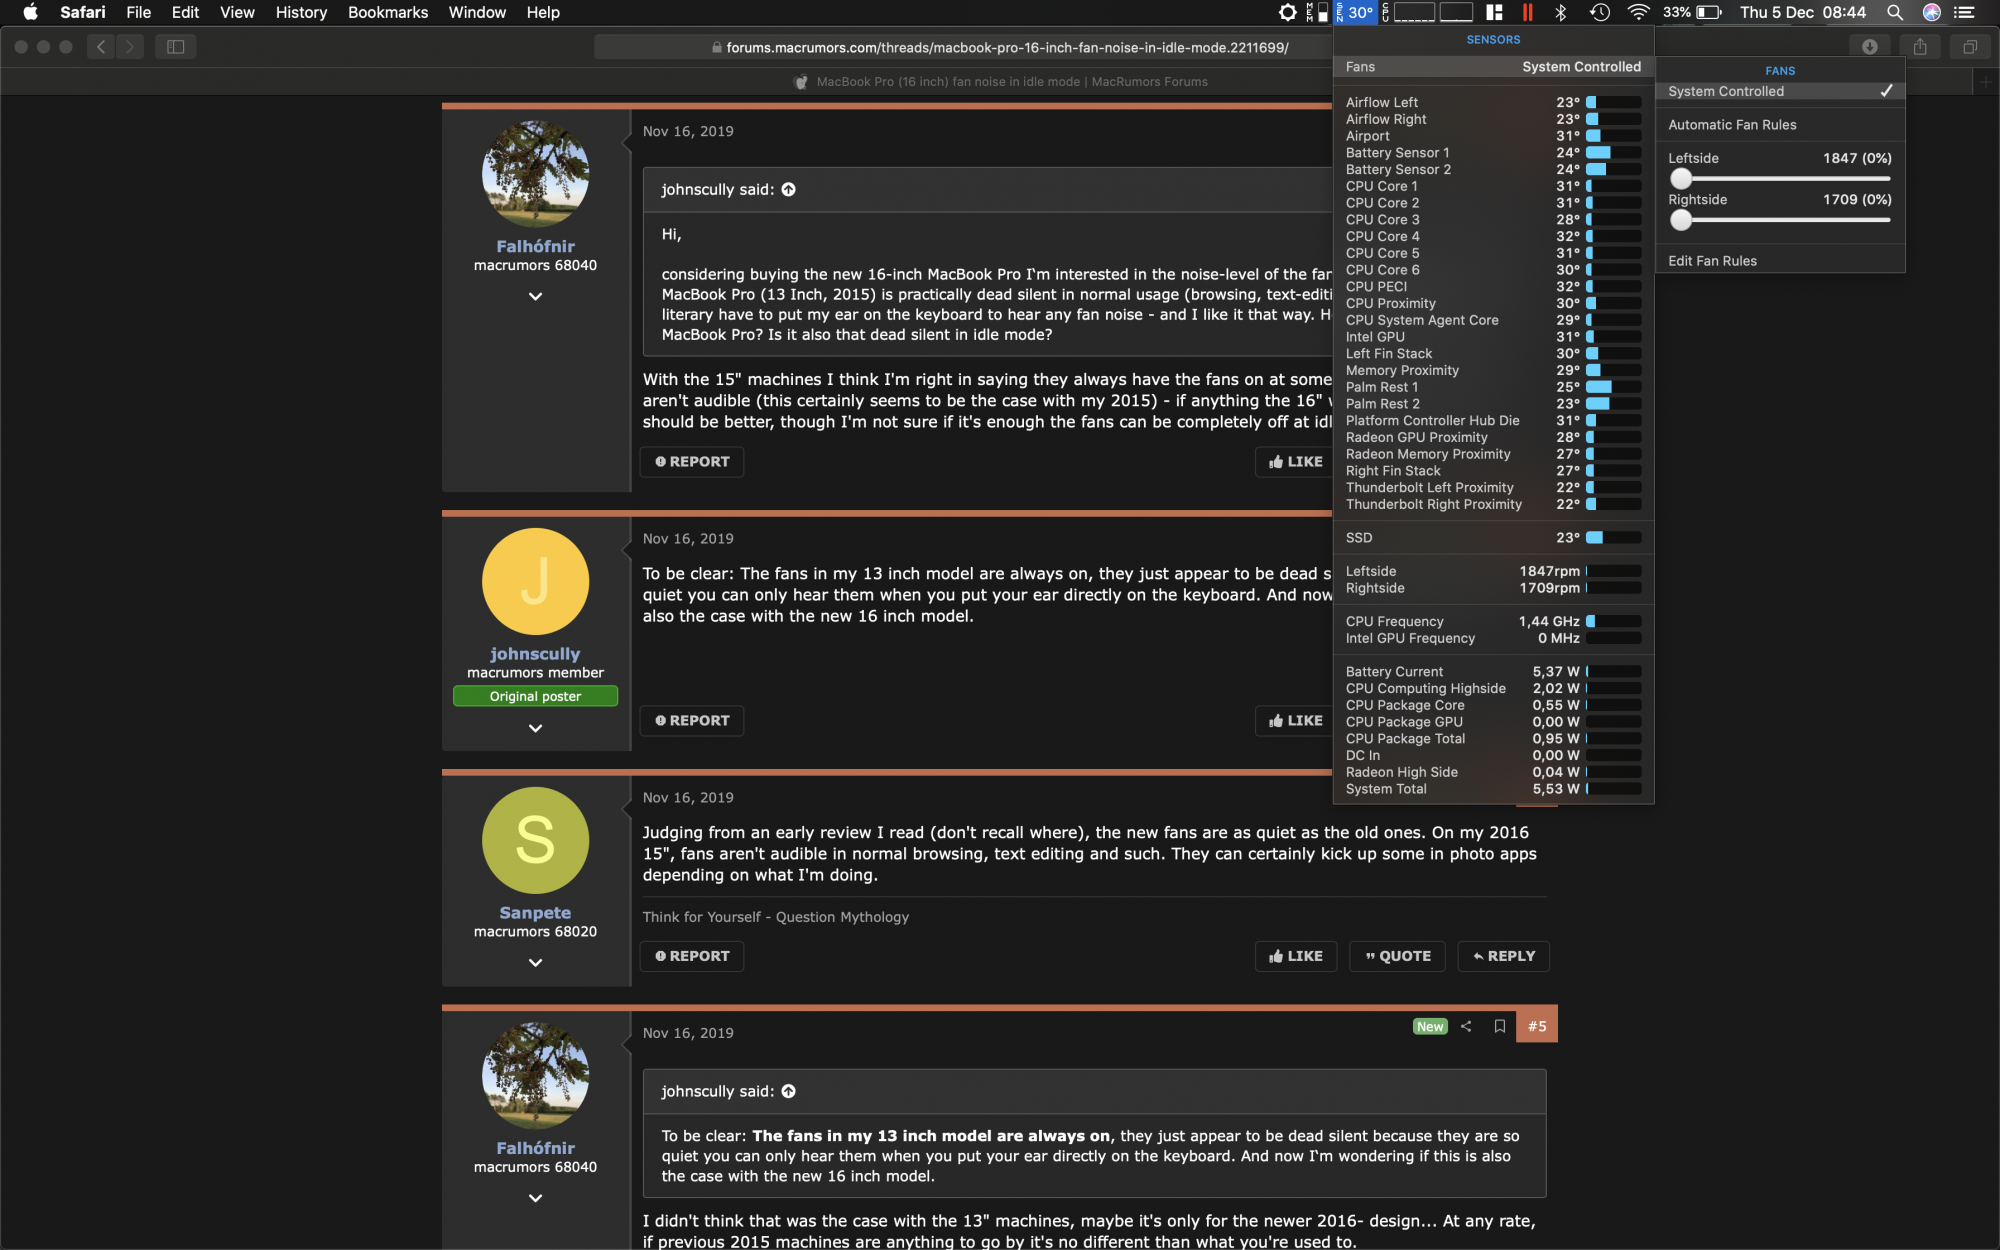Open the Bookmarks menu

[x=388, y=12]
